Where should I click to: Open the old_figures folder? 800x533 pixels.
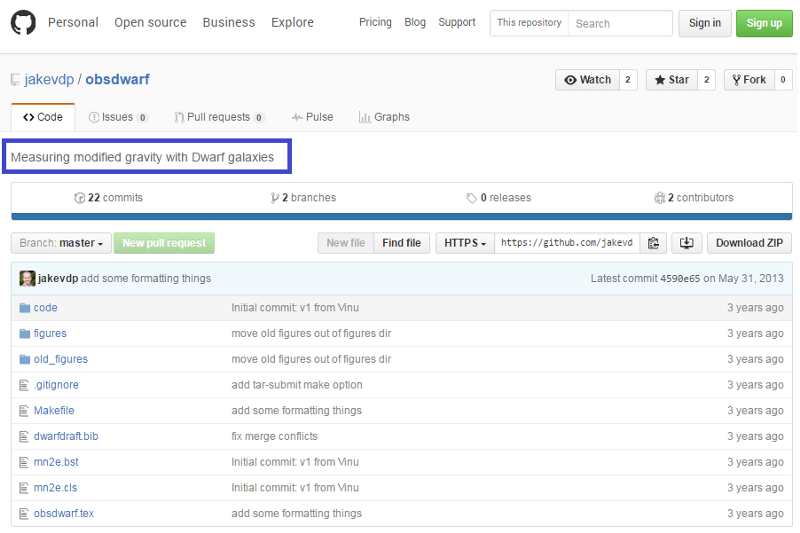61,360
